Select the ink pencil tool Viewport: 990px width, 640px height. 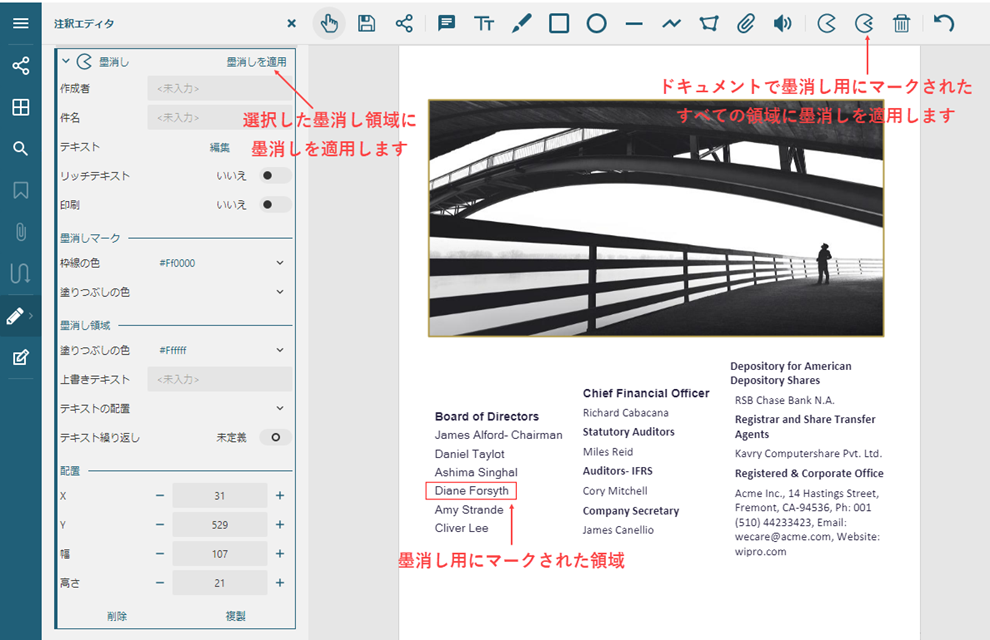522,24
